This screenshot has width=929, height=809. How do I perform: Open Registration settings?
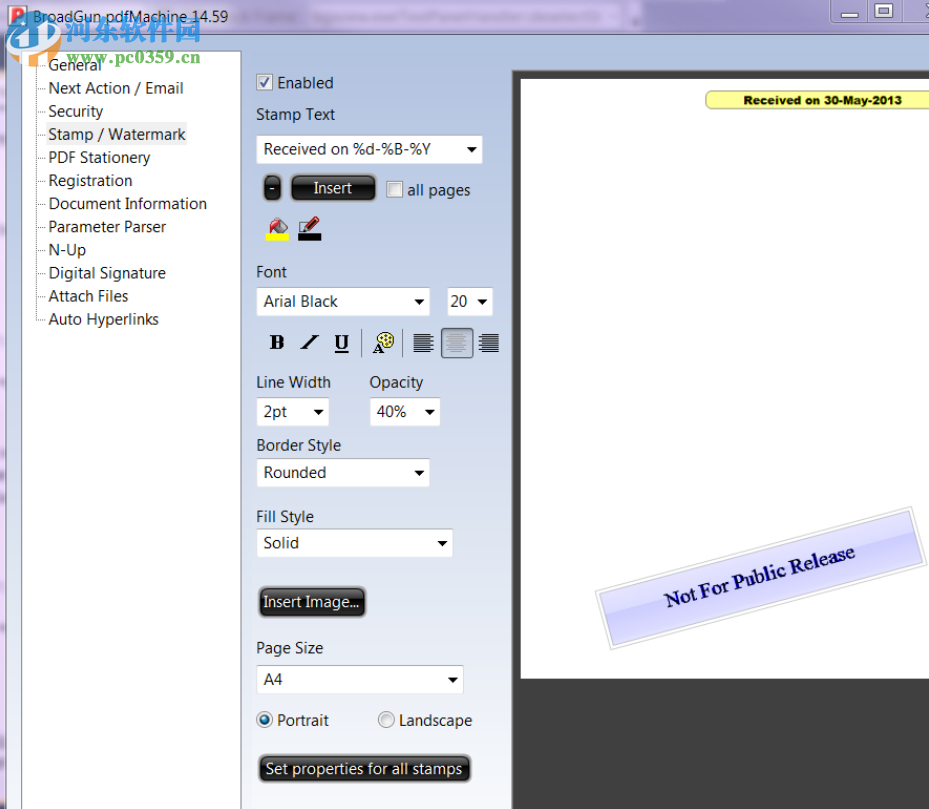(90, 181)
